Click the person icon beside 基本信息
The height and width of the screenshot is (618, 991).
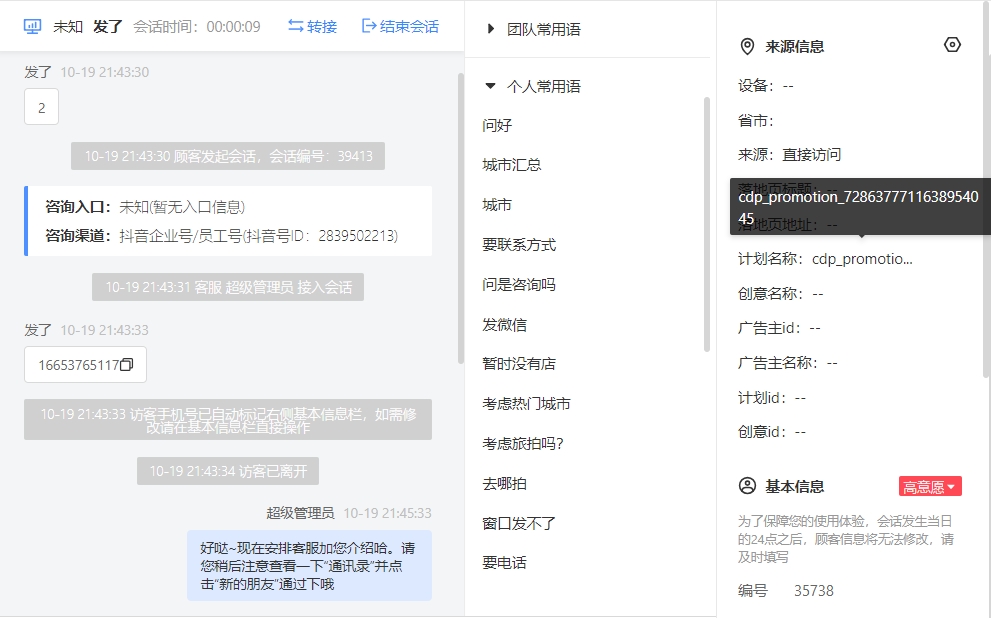747,486
